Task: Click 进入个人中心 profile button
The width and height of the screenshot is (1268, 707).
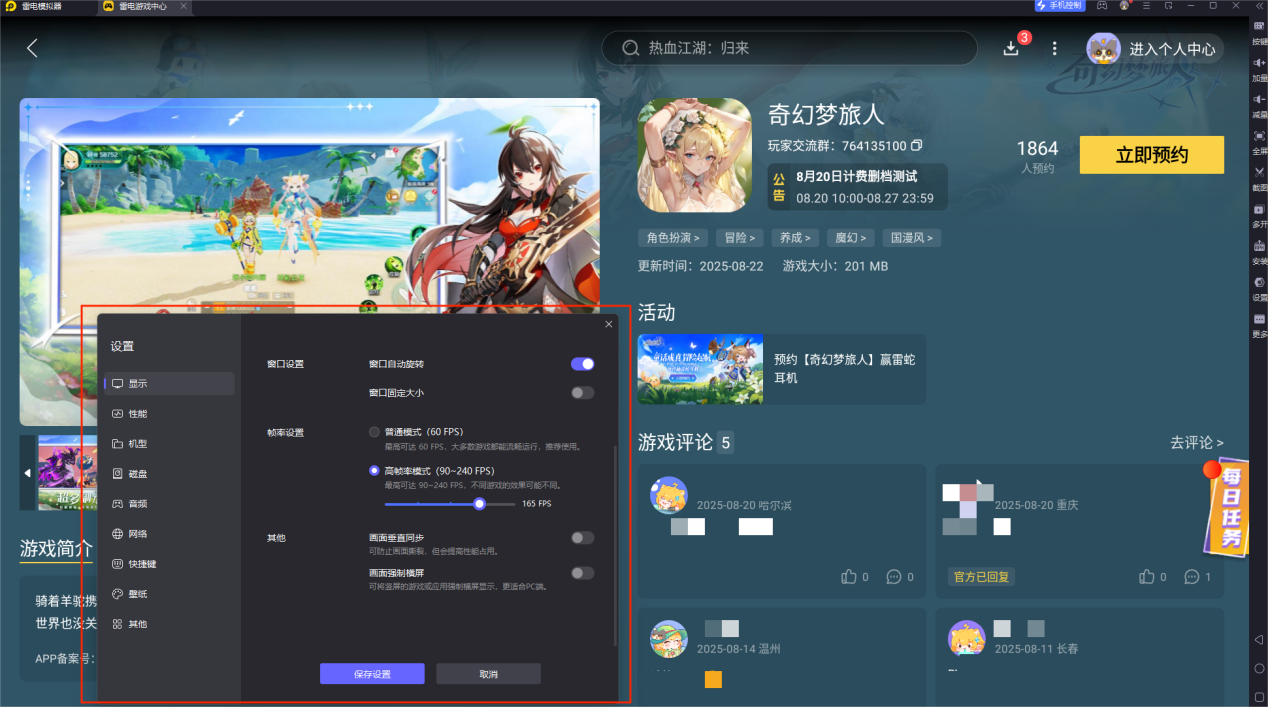Action: point(1155,48)
